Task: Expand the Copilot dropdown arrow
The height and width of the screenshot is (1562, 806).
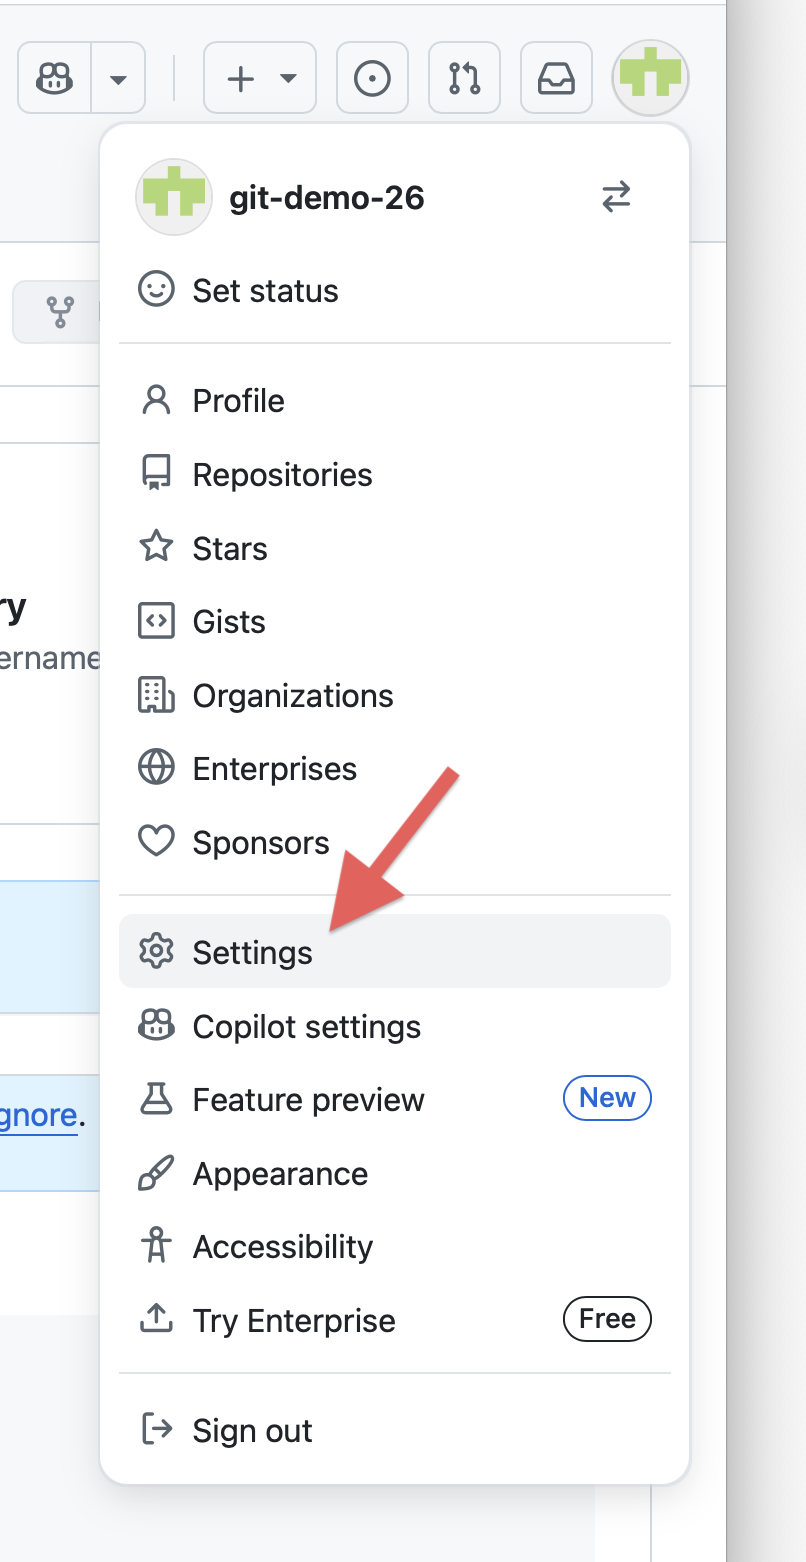Action: click(x=117, y=77)
